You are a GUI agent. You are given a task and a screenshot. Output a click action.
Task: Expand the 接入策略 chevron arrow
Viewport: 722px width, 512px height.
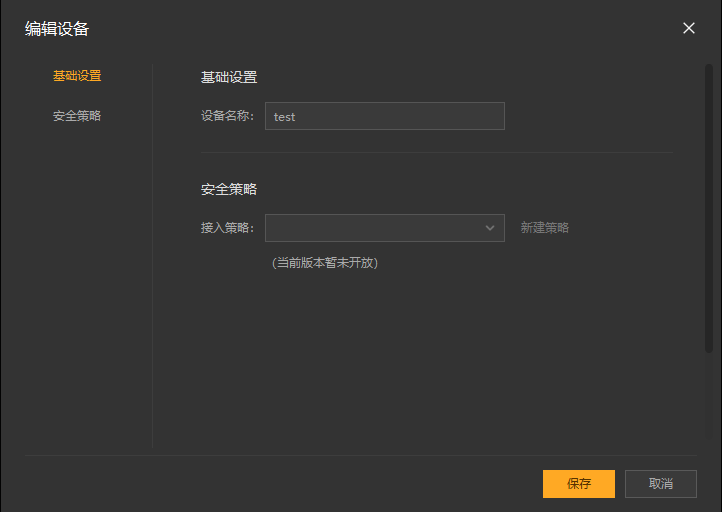pyautogui.click(x=490, y=228)
